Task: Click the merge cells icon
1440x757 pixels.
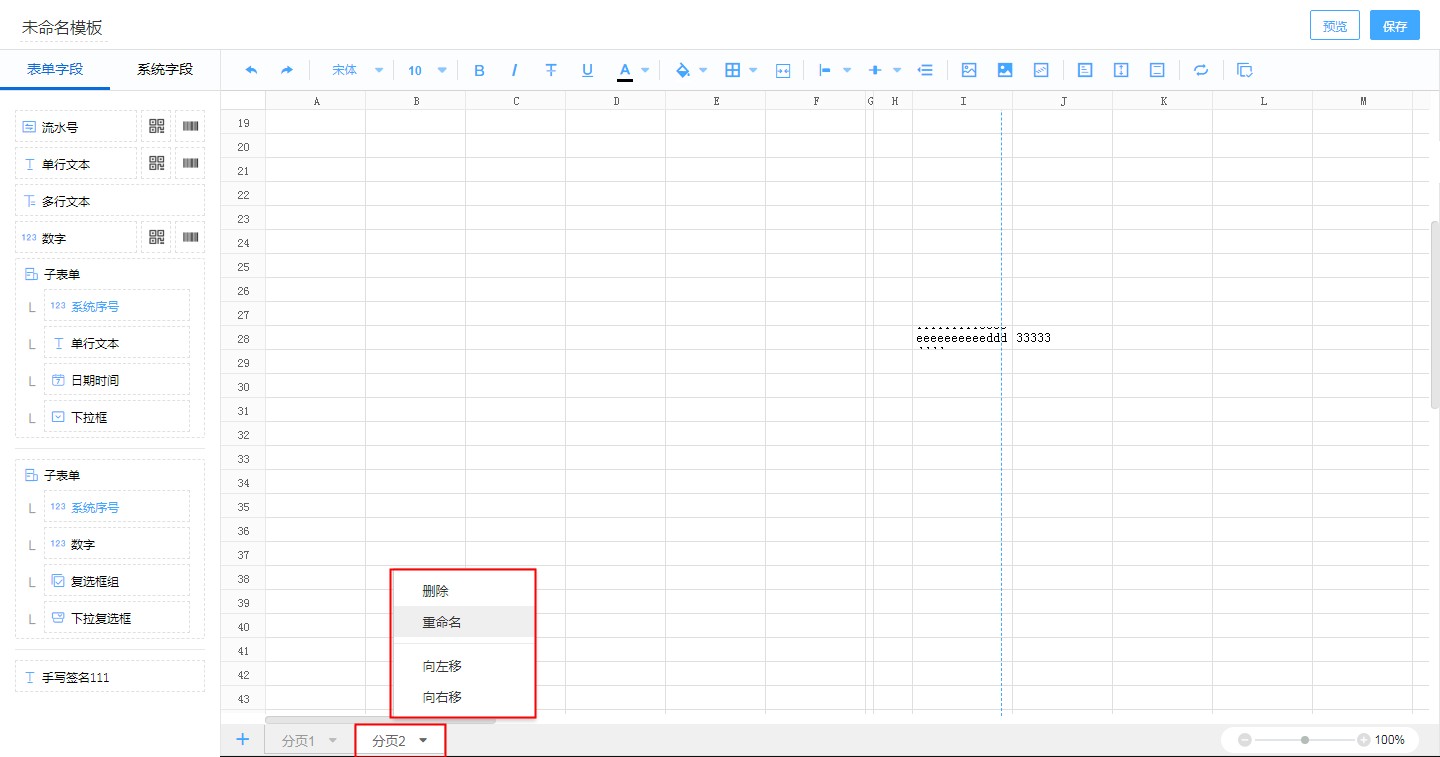Action: coord(783,70)
